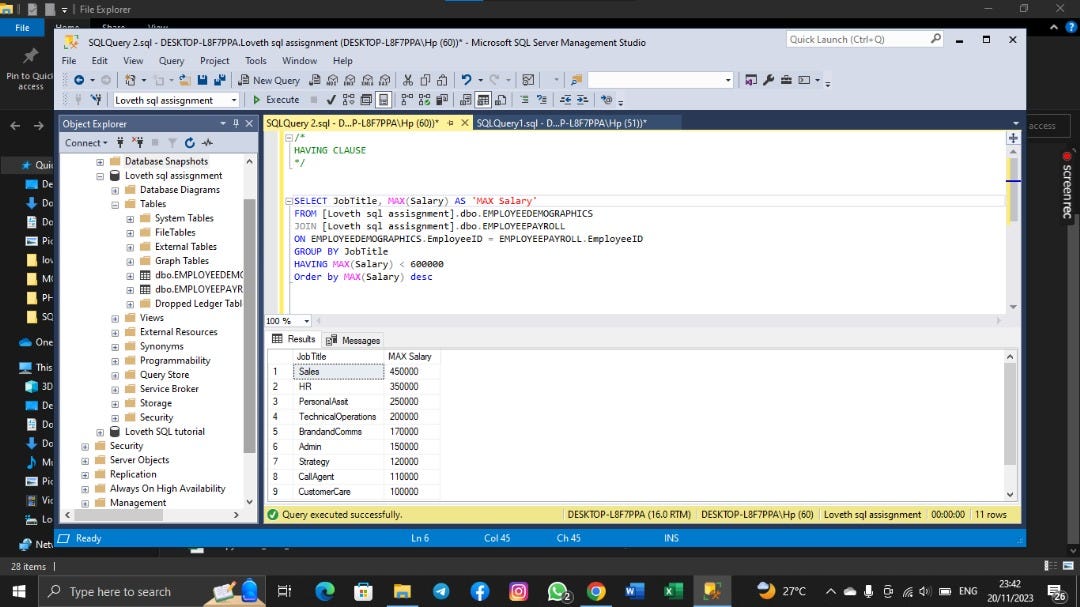Click the Comment selected lines icon
Screen dimensions: 1080x607
pos(524,99)
